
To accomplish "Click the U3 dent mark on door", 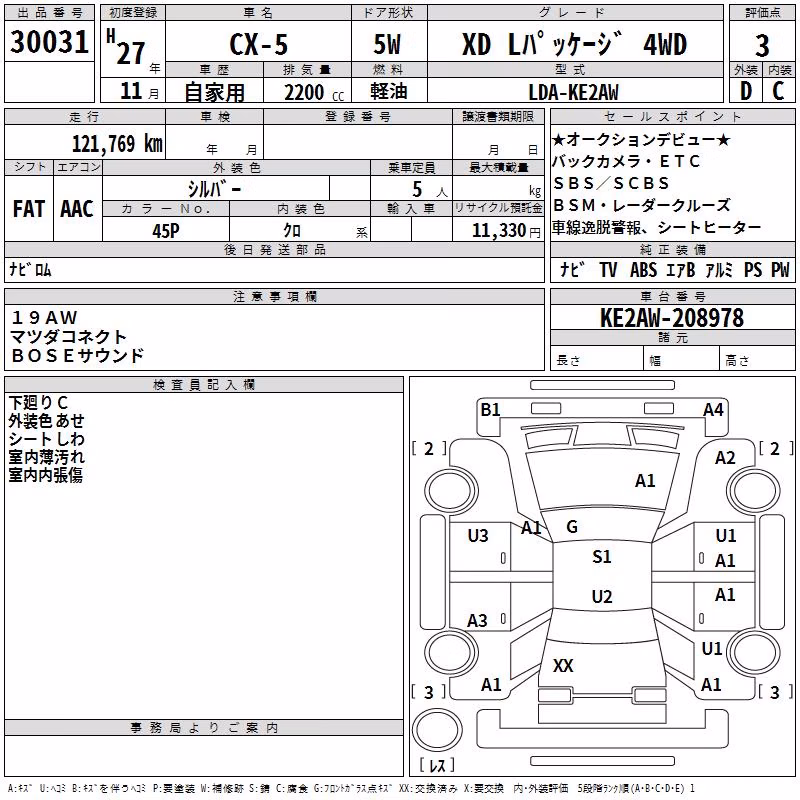I will 478,536.
